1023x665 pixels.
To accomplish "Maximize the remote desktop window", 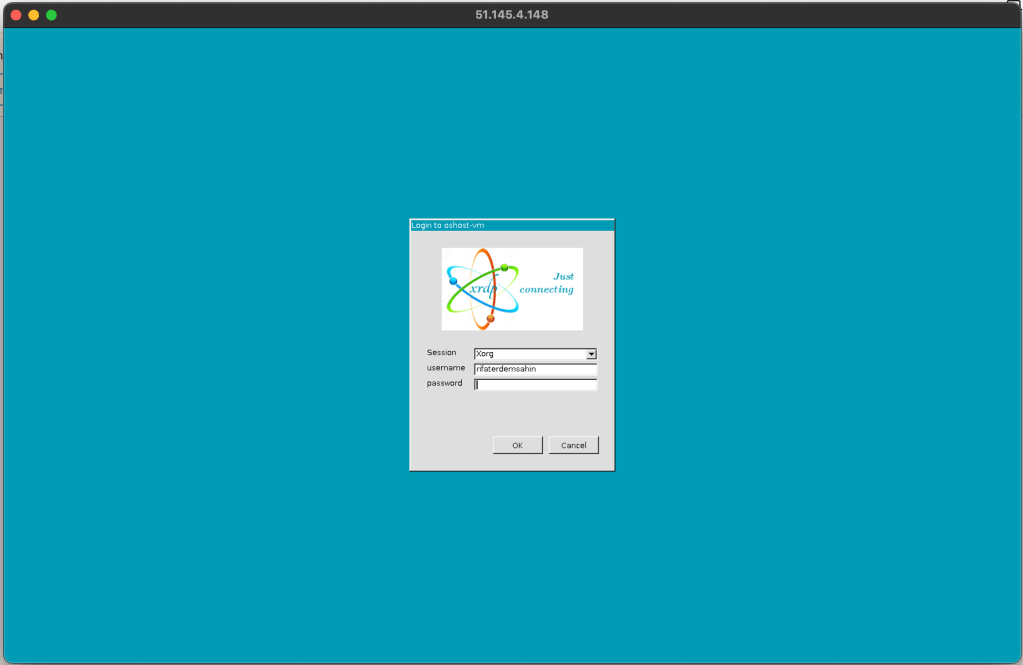I will coord(52,15).
